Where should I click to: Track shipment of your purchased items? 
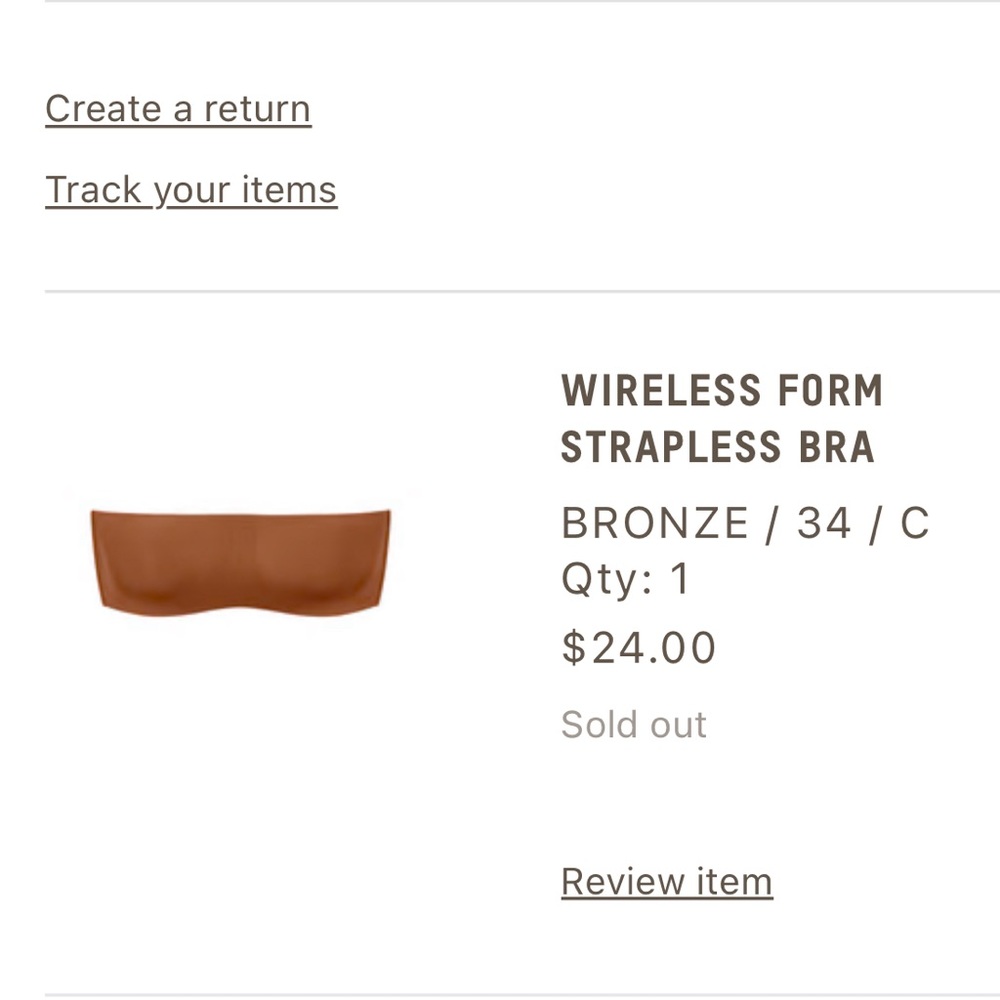190,188
